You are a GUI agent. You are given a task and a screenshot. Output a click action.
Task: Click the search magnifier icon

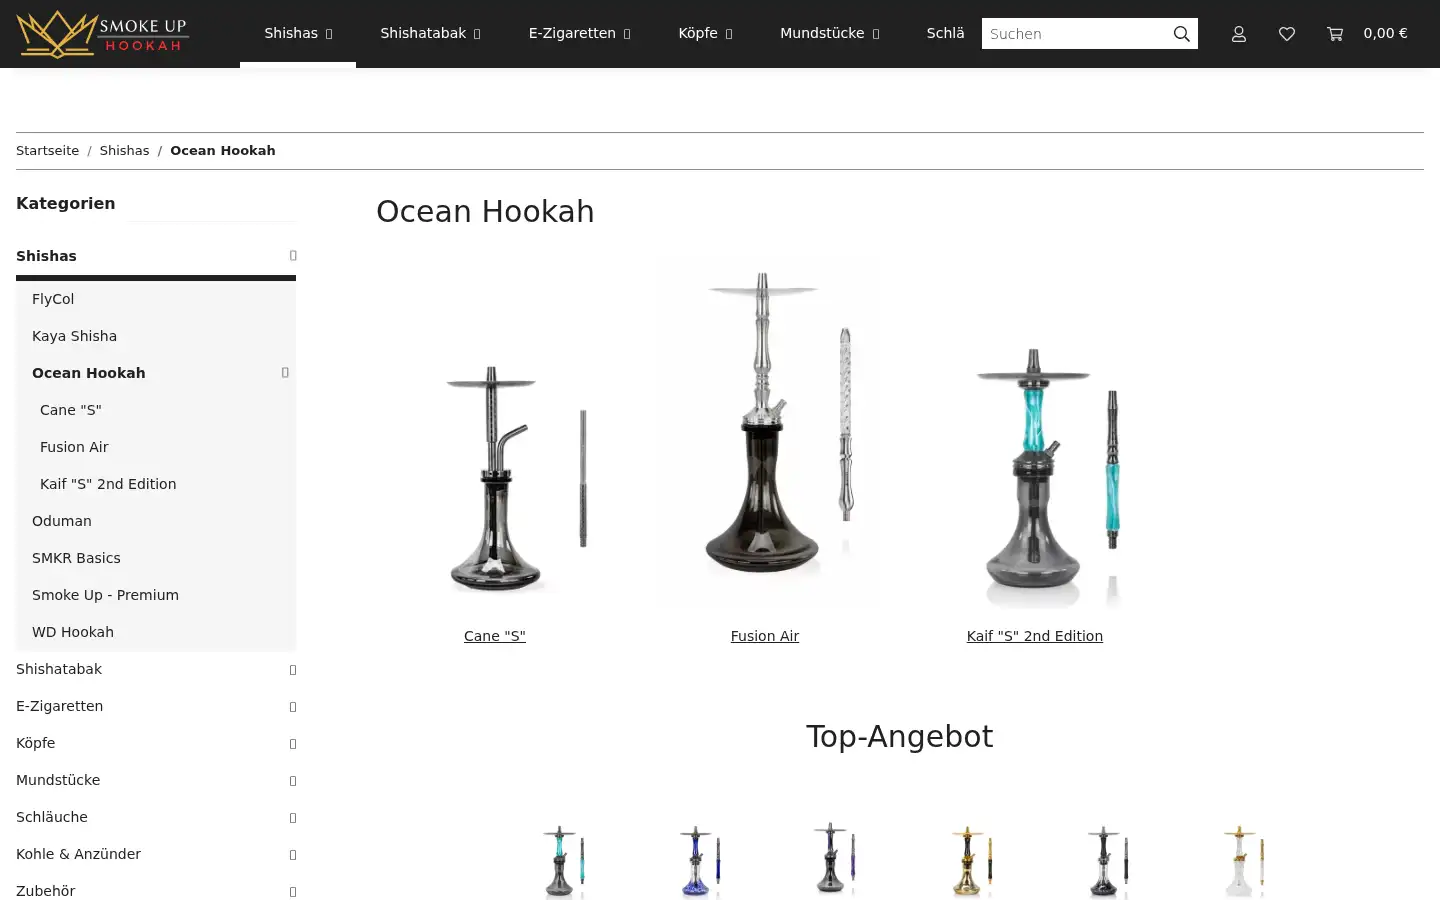click(x=1181, y=34)
